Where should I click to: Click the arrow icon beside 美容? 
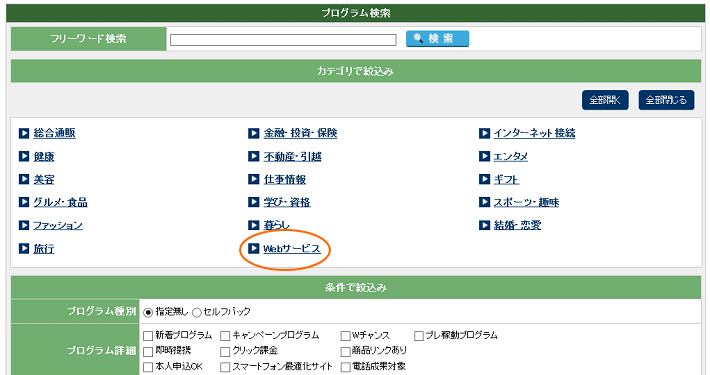(x=24, y=179)
